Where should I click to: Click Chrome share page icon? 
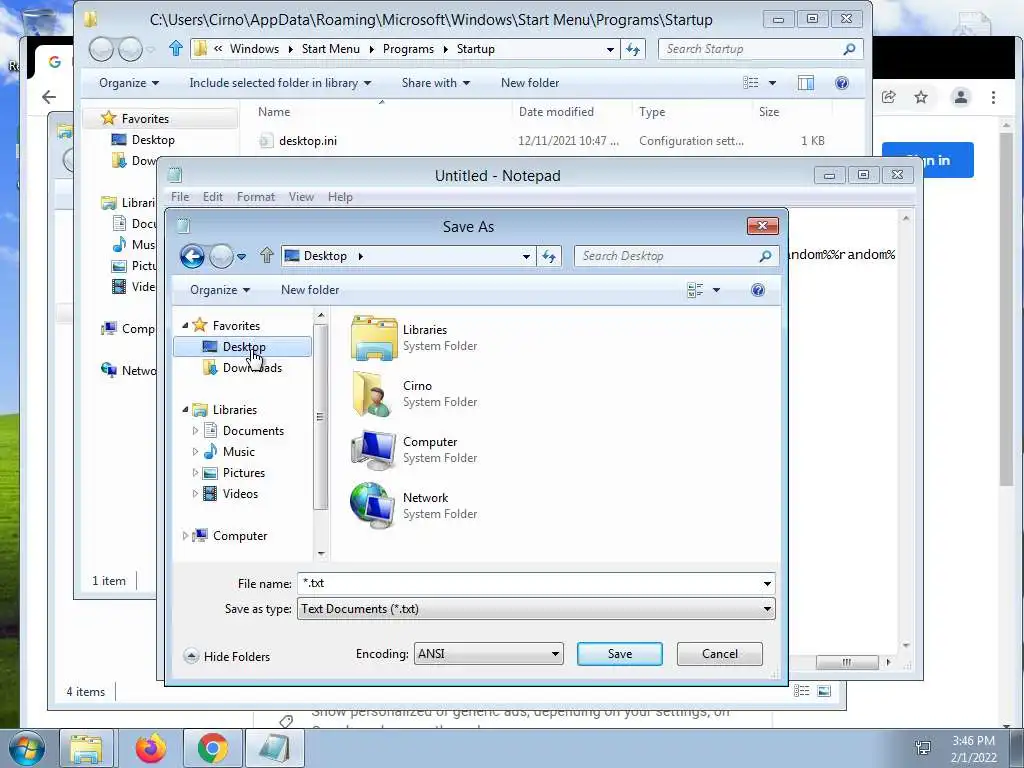[888, 97]
